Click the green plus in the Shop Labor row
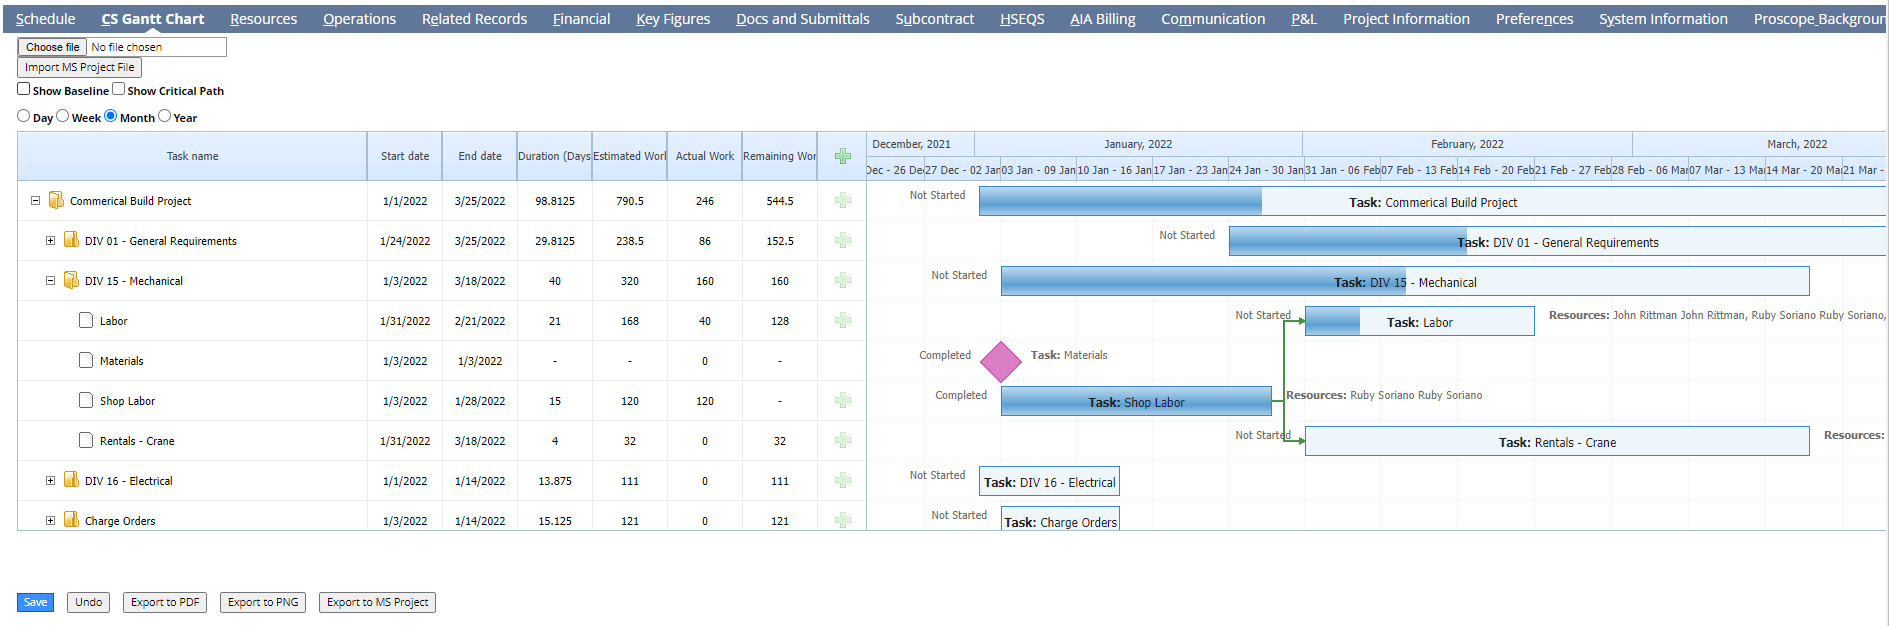This screenshot has height=626, width=1889. [843, 400]
